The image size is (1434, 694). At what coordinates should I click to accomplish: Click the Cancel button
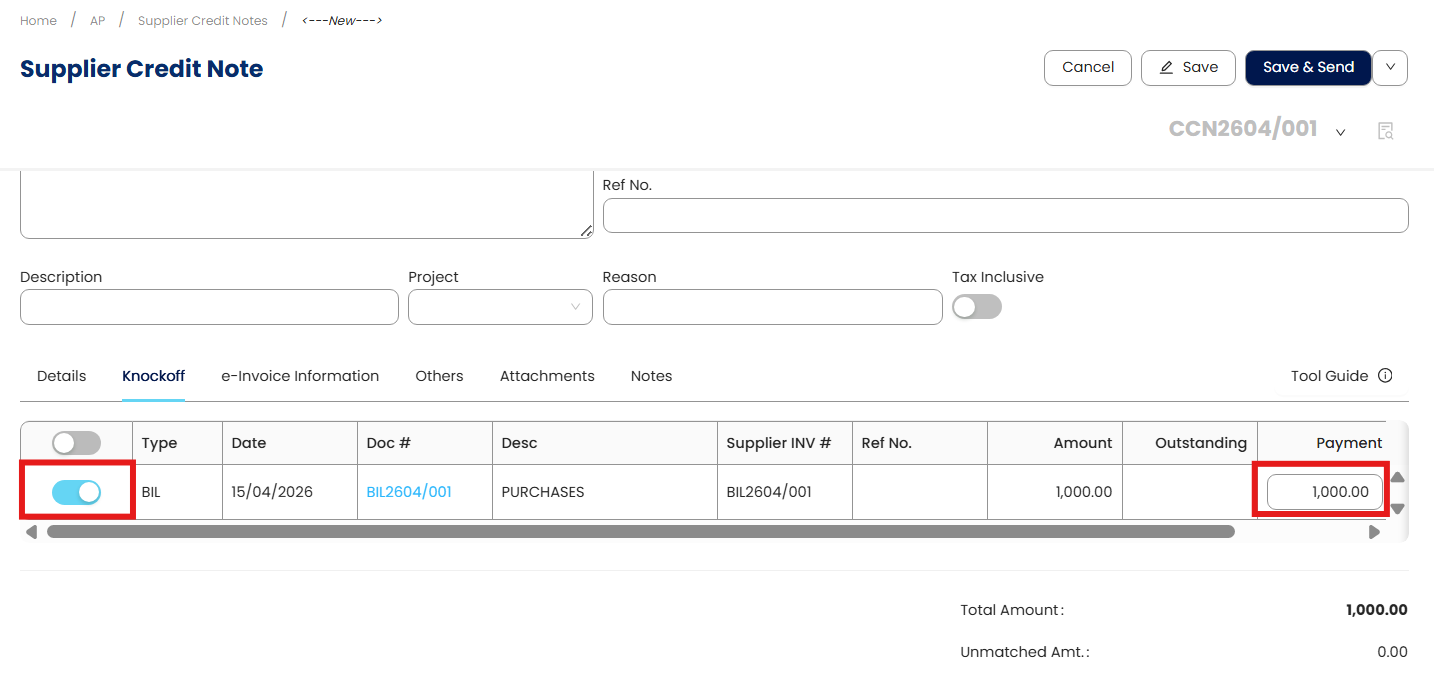1087,68
